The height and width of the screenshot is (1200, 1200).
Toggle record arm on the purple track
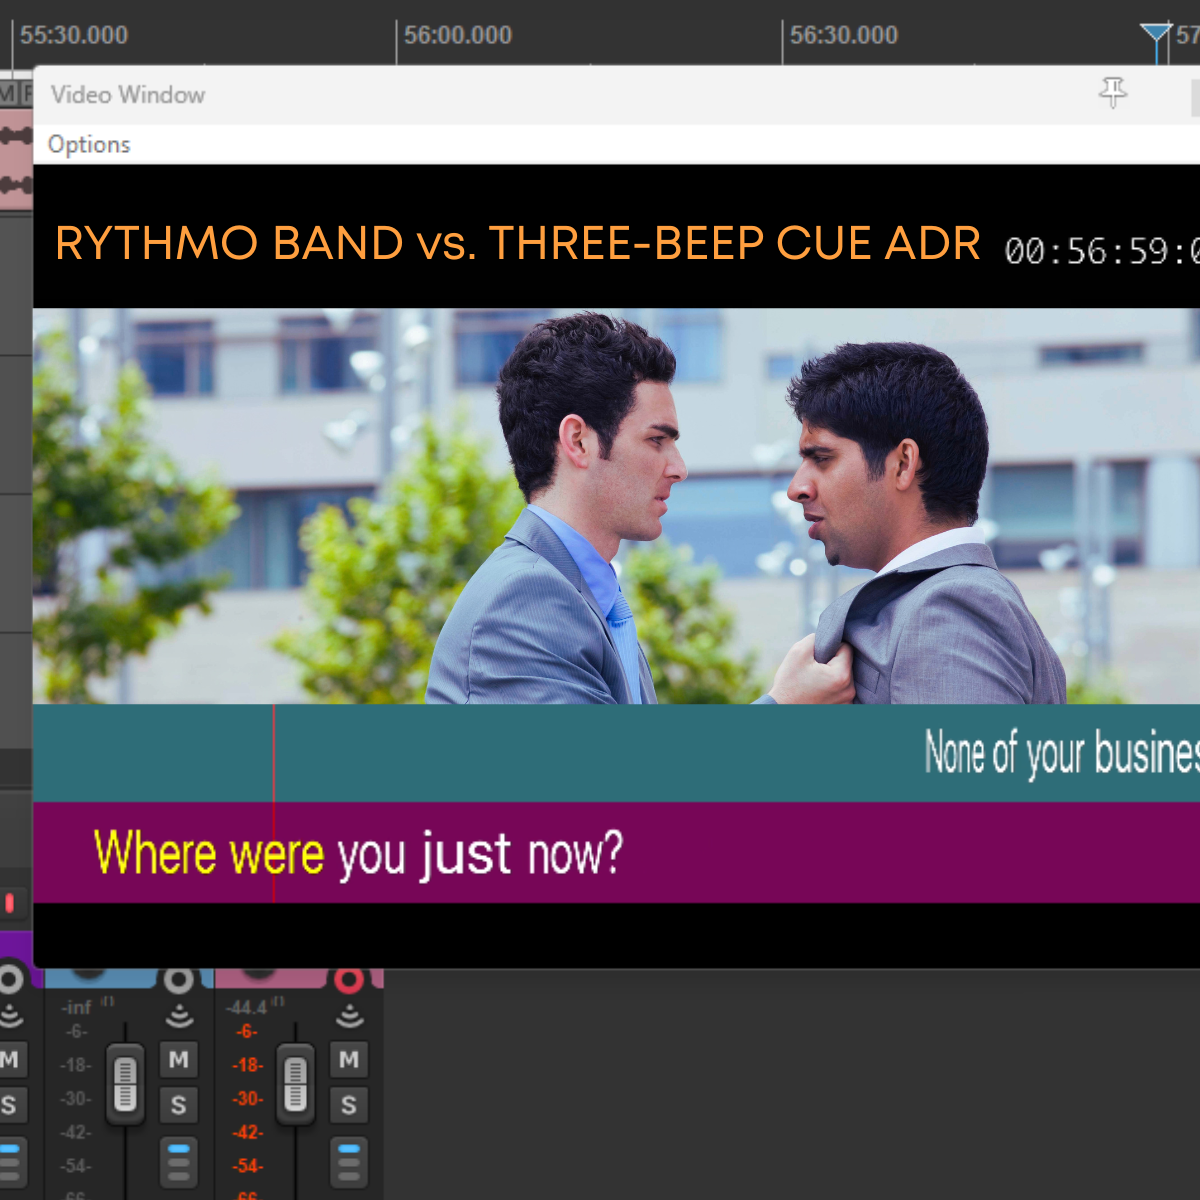click(11, 979)
